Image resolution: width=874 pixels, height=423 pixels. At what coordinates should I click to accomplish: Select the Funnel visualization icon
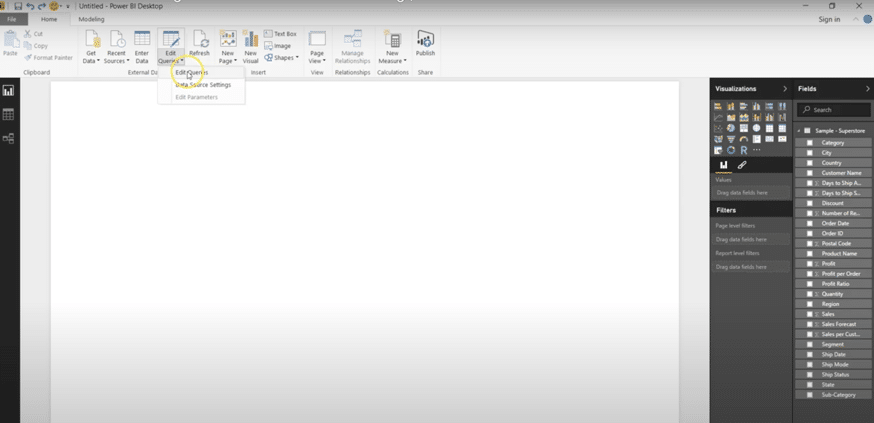point(731,139)
